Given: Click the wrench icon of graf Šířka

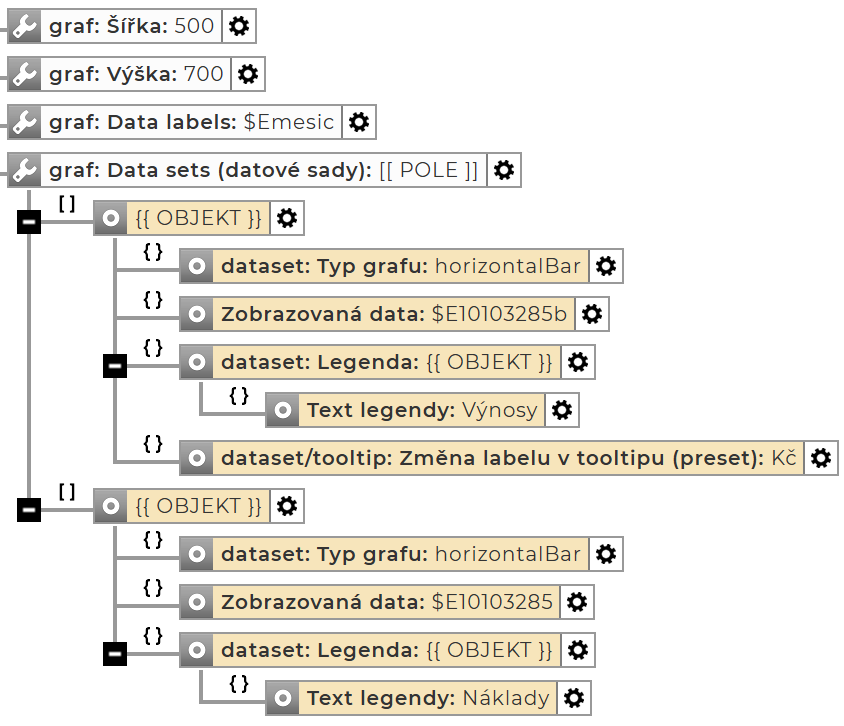Looking at the screenshot, I should [24, 27].
